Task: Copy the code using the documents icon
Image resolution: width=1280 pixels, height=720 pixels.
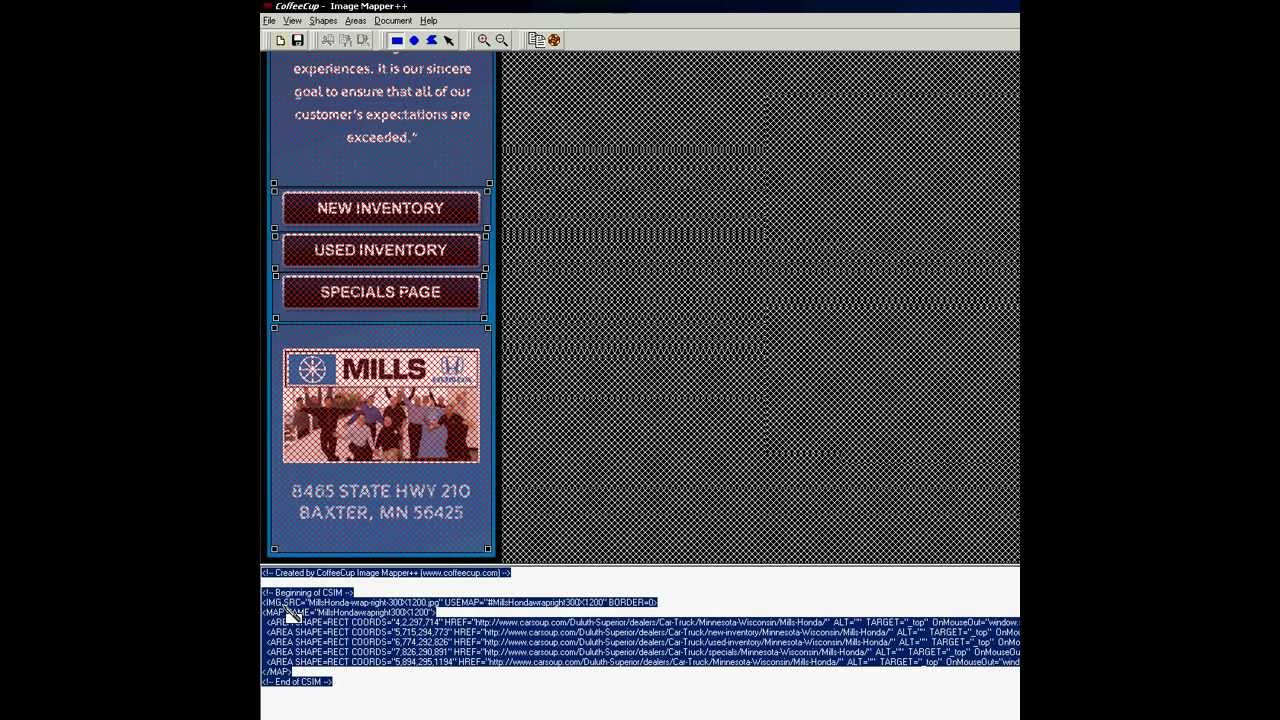Action: (x=536, y=40)
